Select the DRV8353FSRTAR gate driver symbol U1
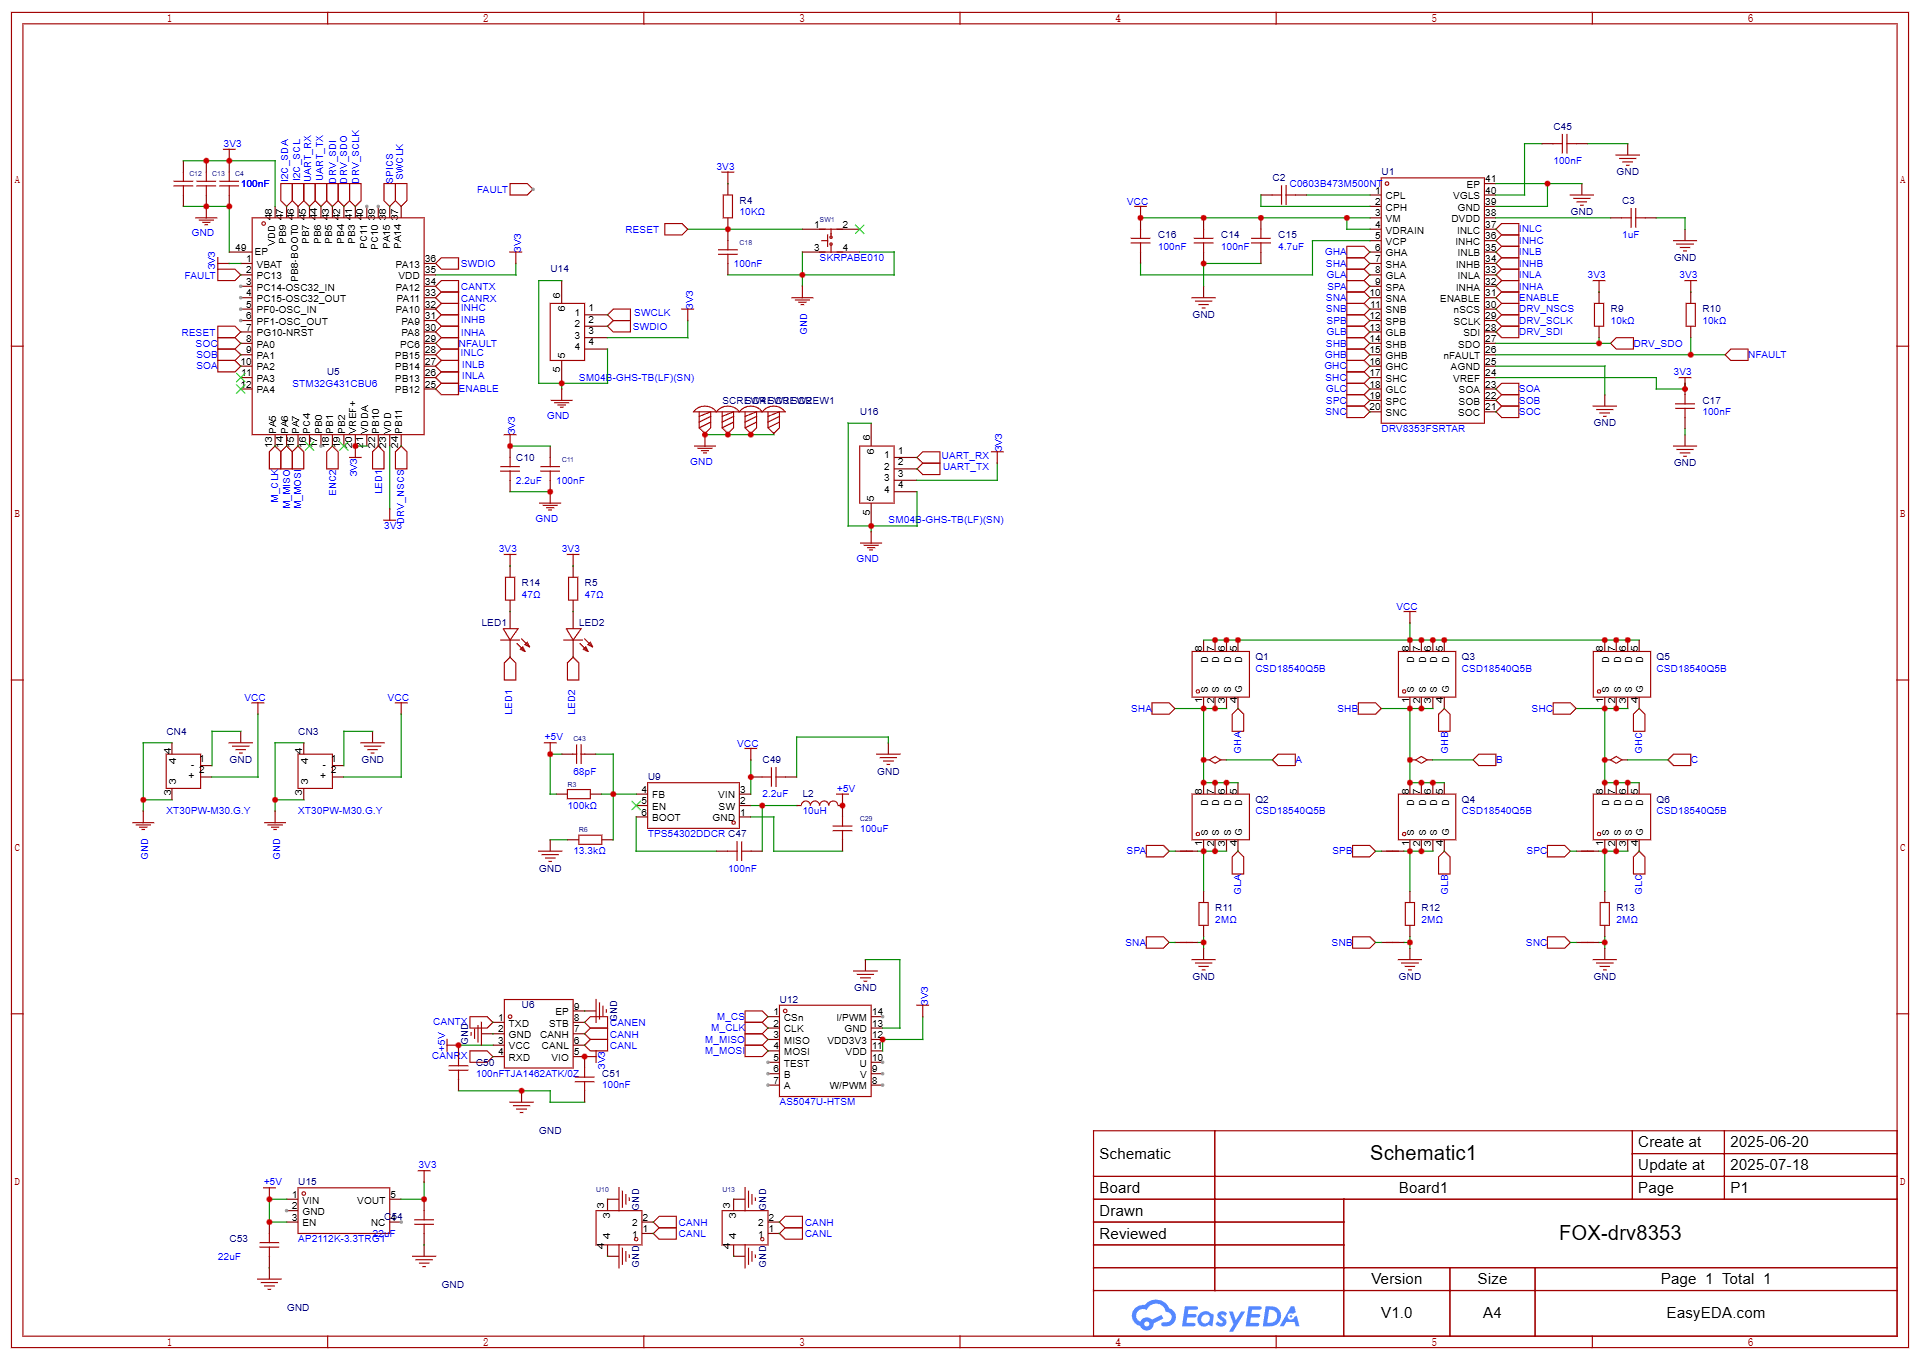The image size is (1920, 1360). pyautogui.click(x=1432, y=300)
